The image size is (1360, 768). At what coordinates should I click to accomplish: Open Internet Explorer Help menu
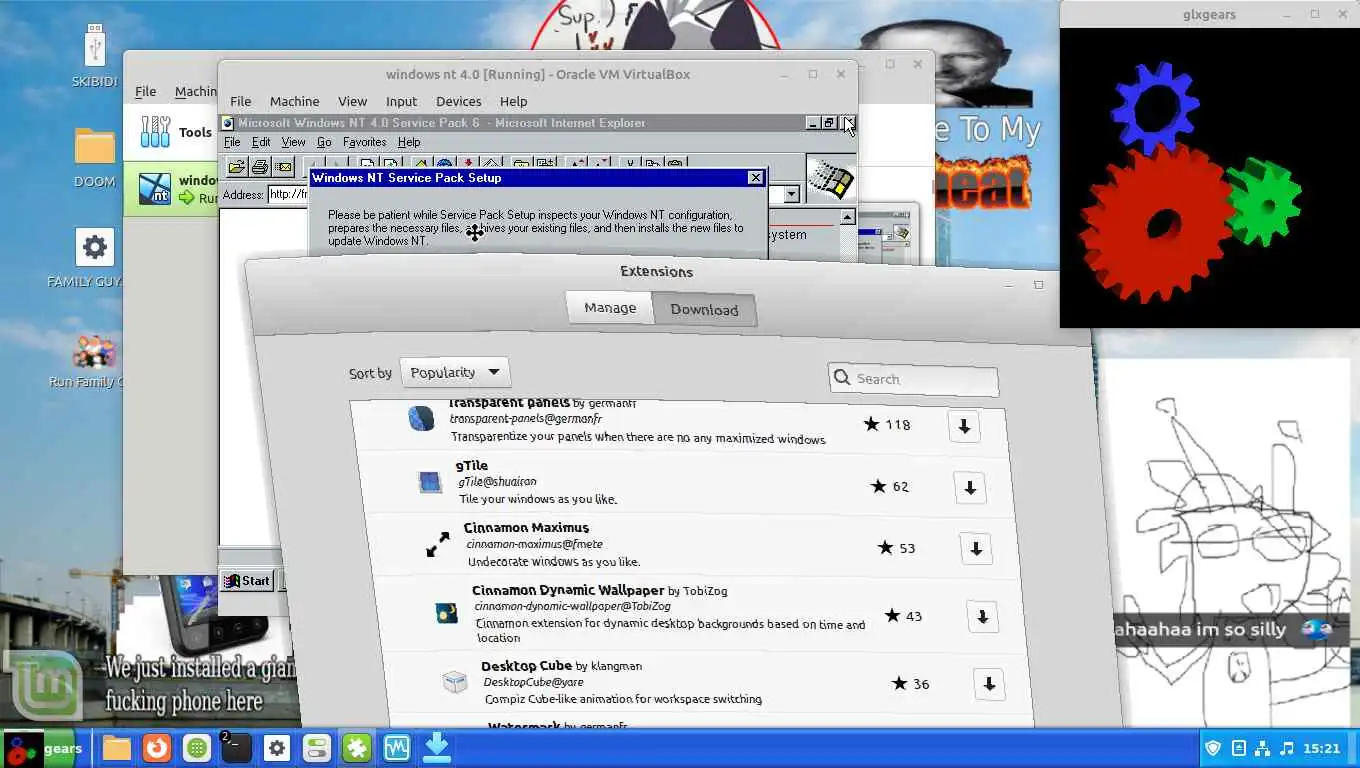pyautogui.click(x=409, y=142)
